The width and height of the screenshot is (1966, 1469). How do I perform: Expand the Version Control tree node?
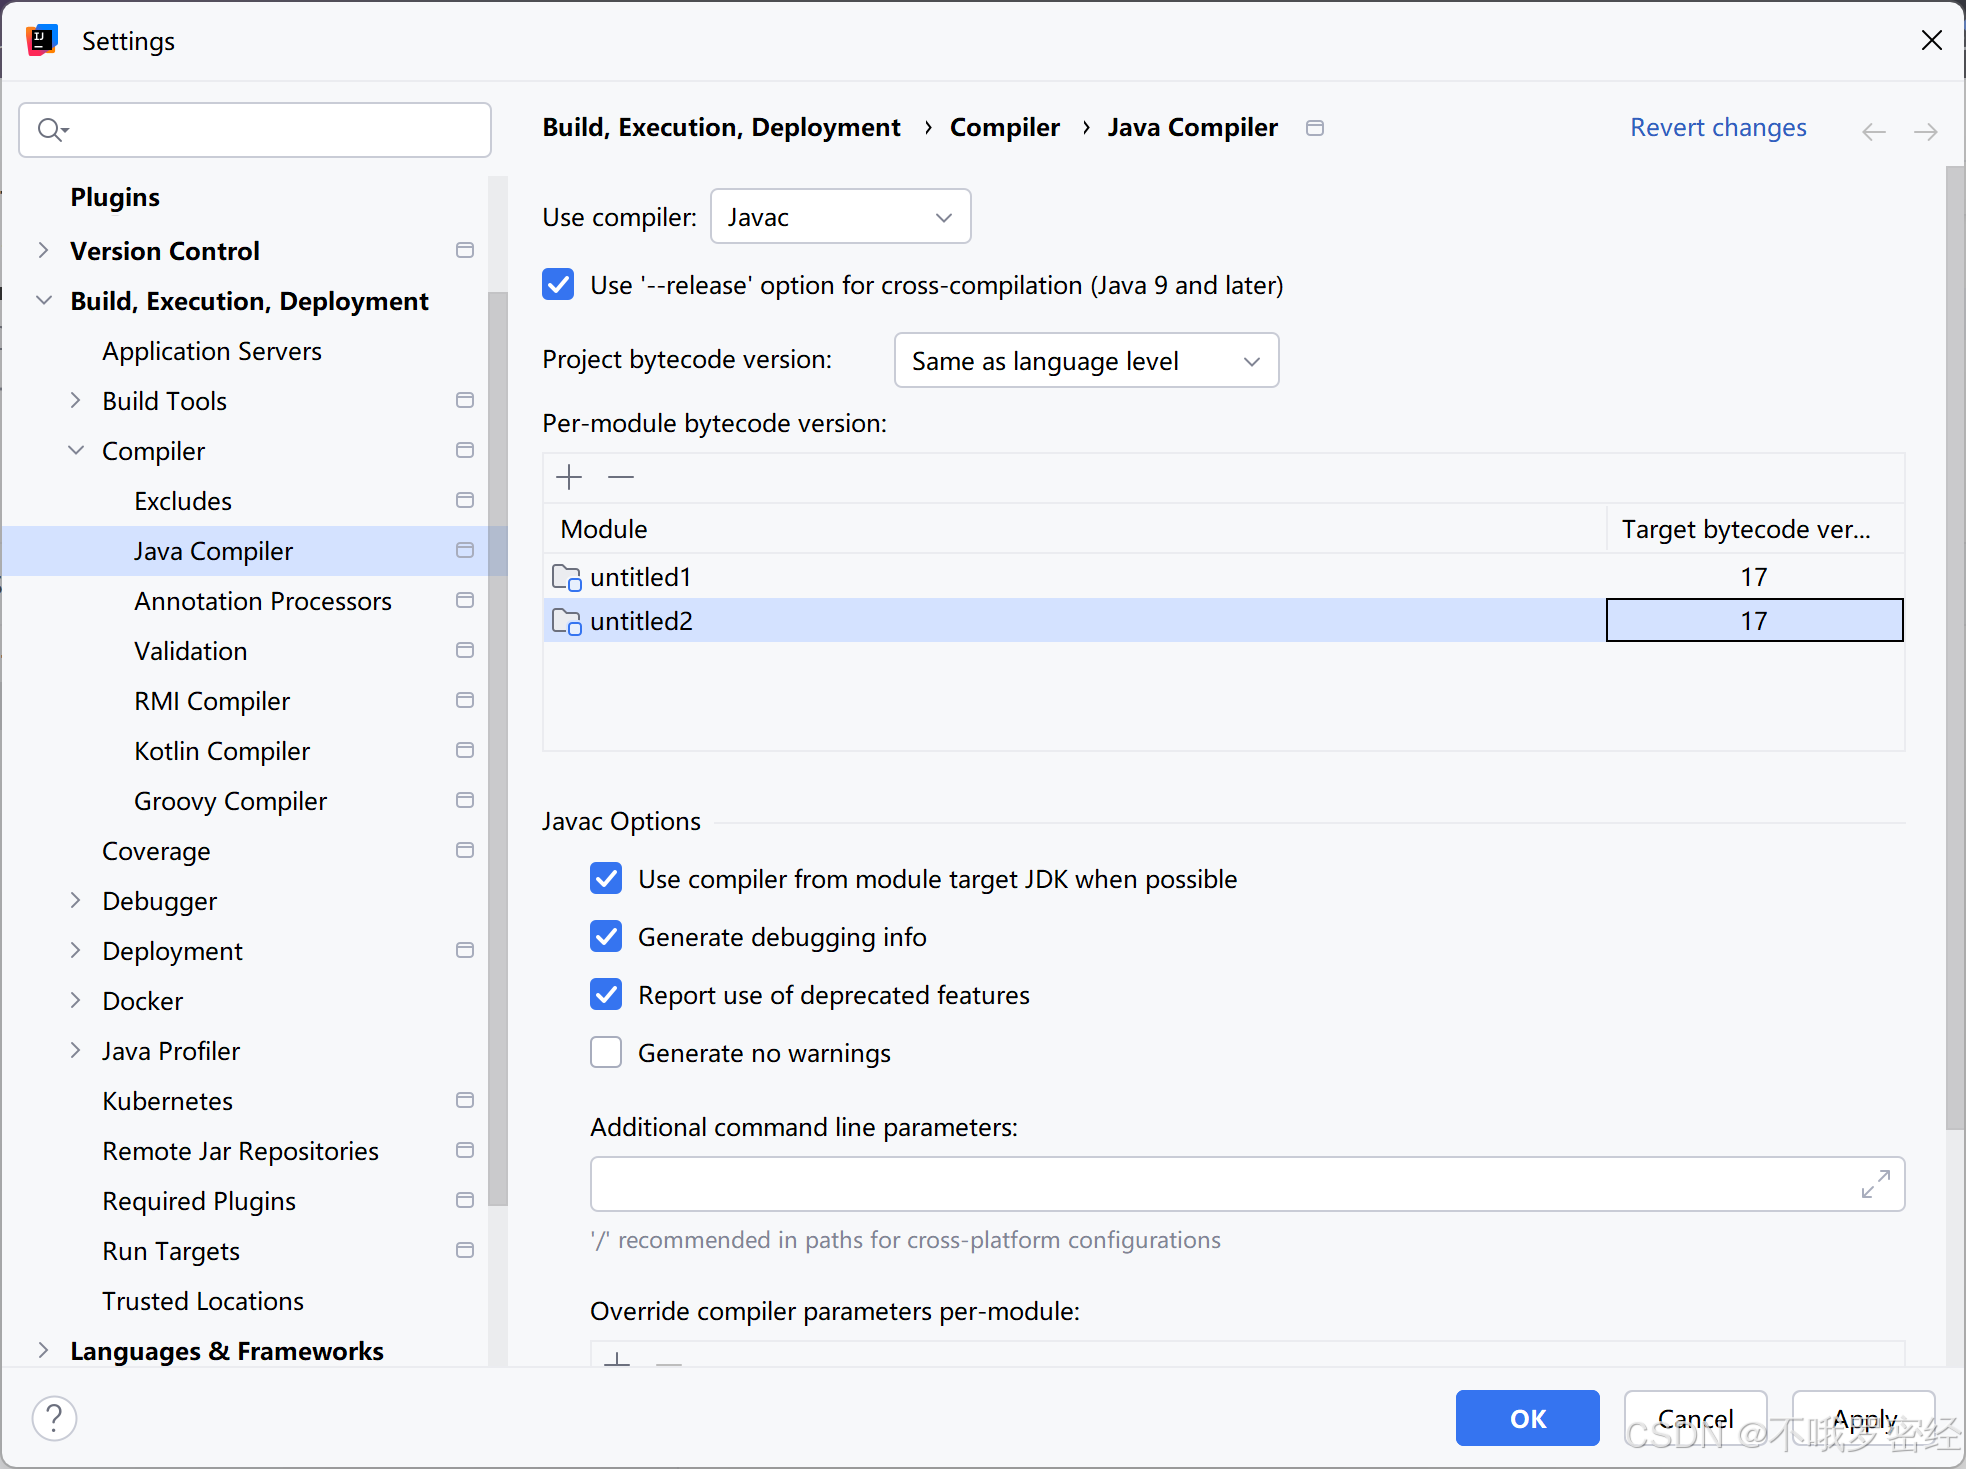(43, 251)
